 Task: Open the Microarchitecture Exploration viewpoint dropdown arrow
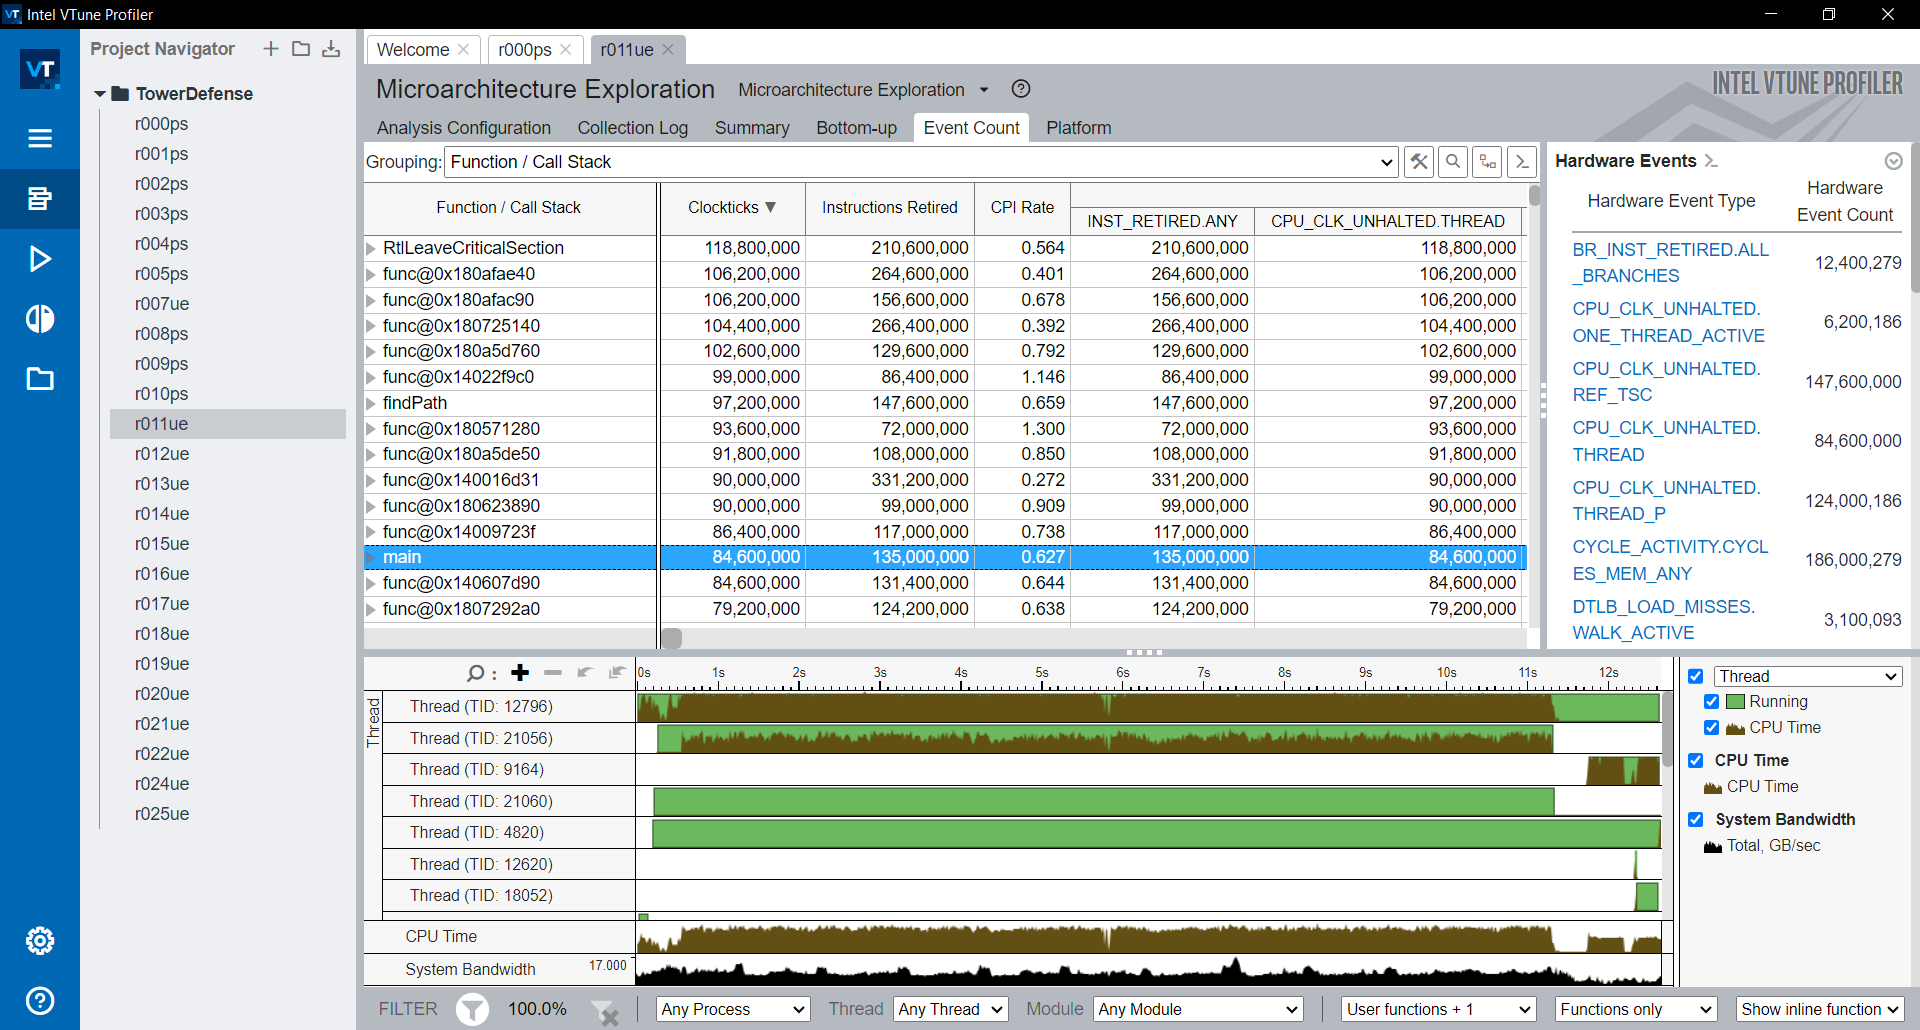point(984,90)
